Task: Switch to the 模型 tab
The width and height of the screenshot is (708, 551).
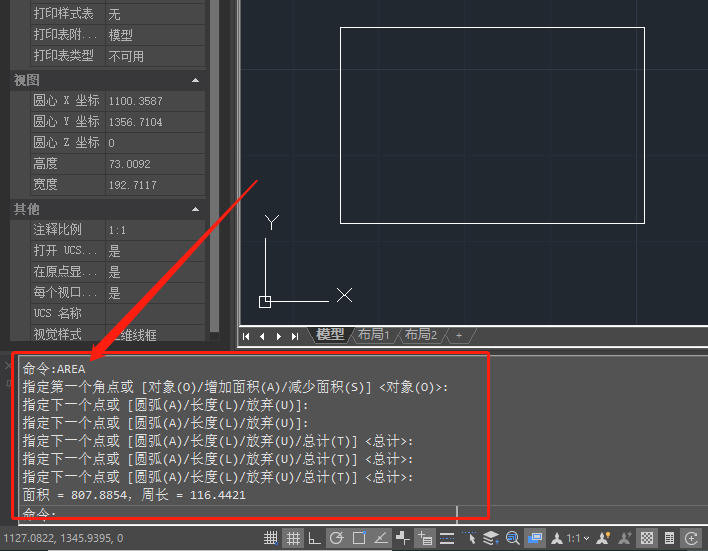Action: (330, 335)
